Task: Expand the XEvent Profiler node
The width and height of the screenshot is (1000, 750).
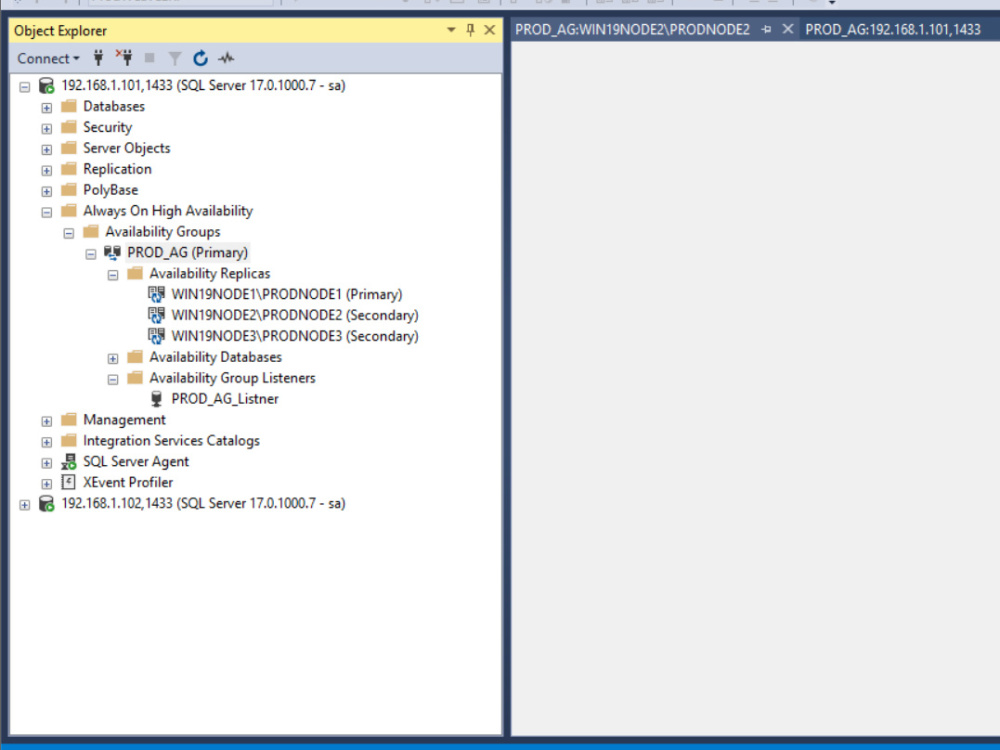Action: pos(47,484)
